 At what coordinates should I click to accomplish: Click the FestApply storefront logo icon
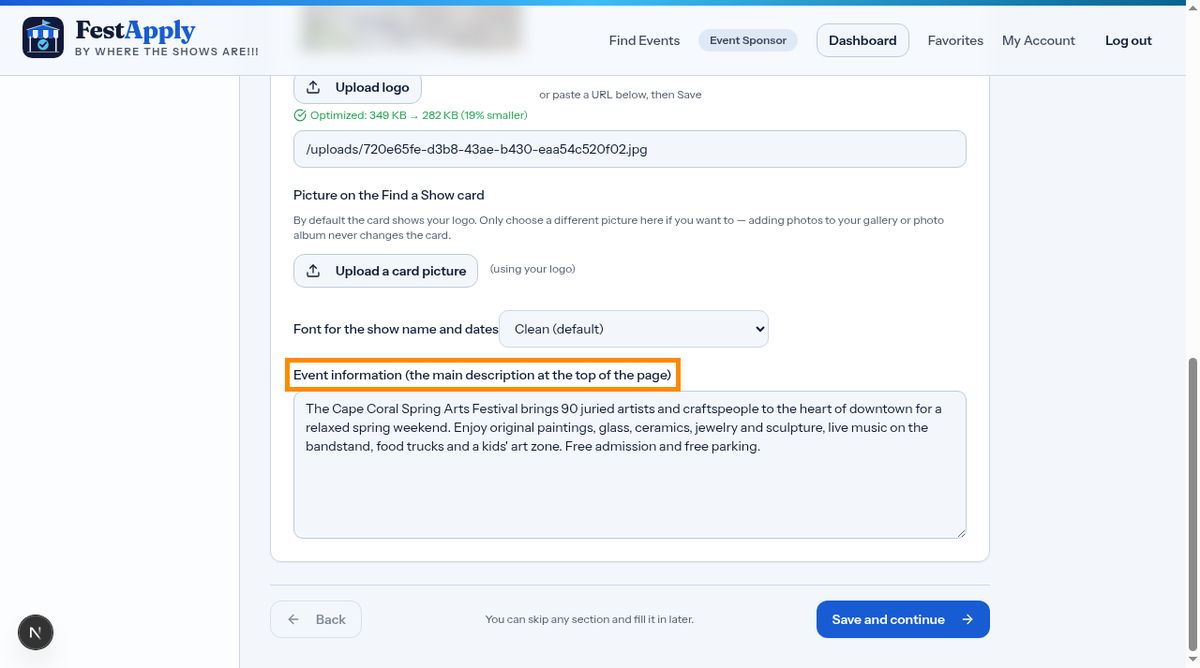43,38
